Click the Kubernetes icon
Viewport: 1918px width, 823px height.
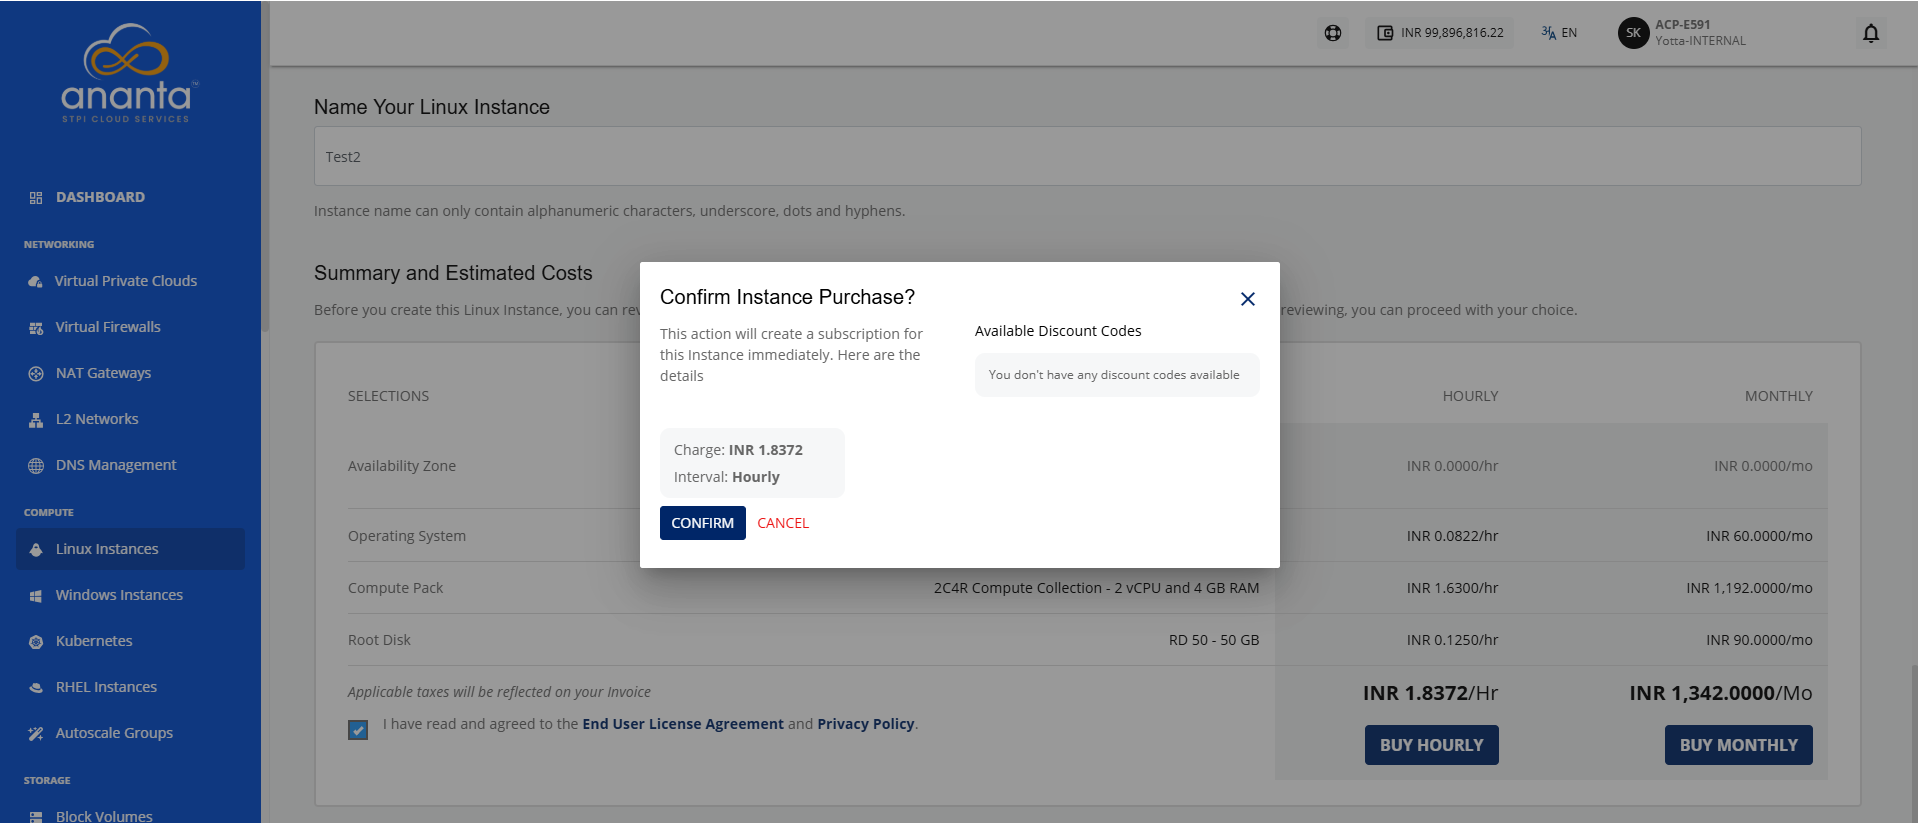pos(36,642)
